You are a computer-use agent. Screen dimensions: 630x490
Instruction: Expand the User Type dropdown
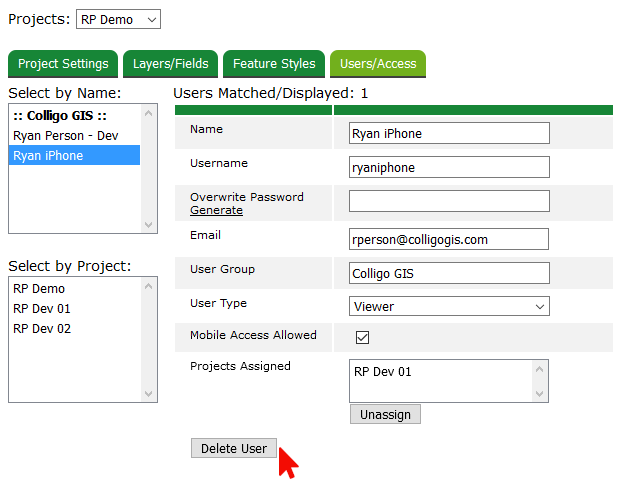pos(449,306)
